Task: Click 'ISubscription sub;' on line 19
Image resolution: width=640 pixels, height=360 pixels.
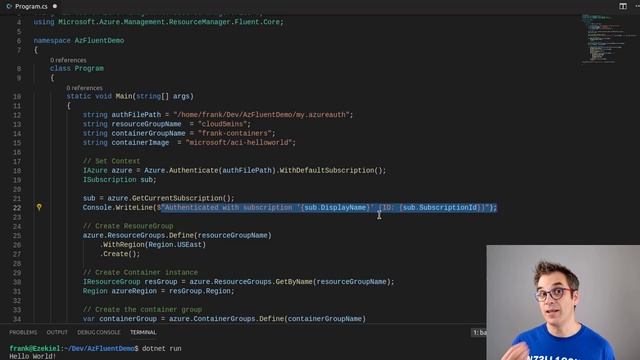Action: pos(120,180)
